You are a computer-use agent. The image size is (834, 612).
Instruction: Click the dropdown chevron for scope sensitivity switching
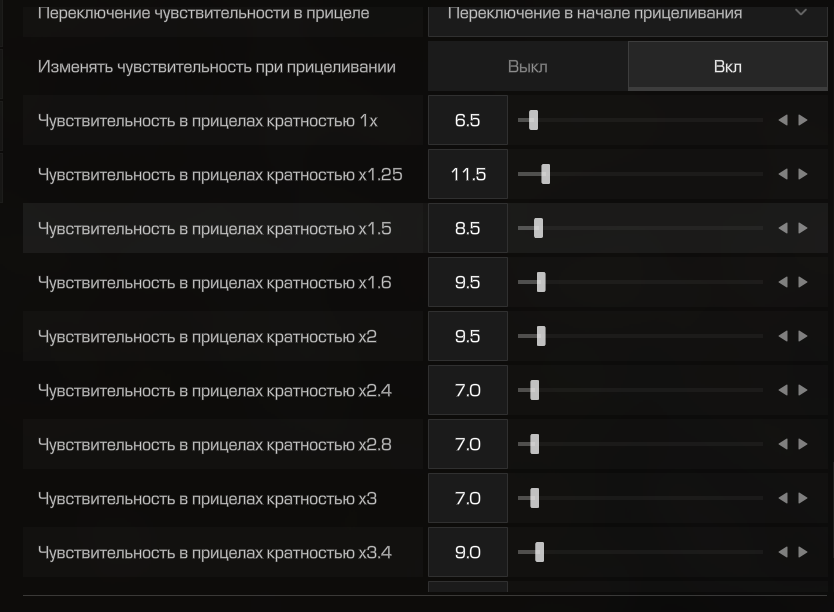tap(800, 13)
